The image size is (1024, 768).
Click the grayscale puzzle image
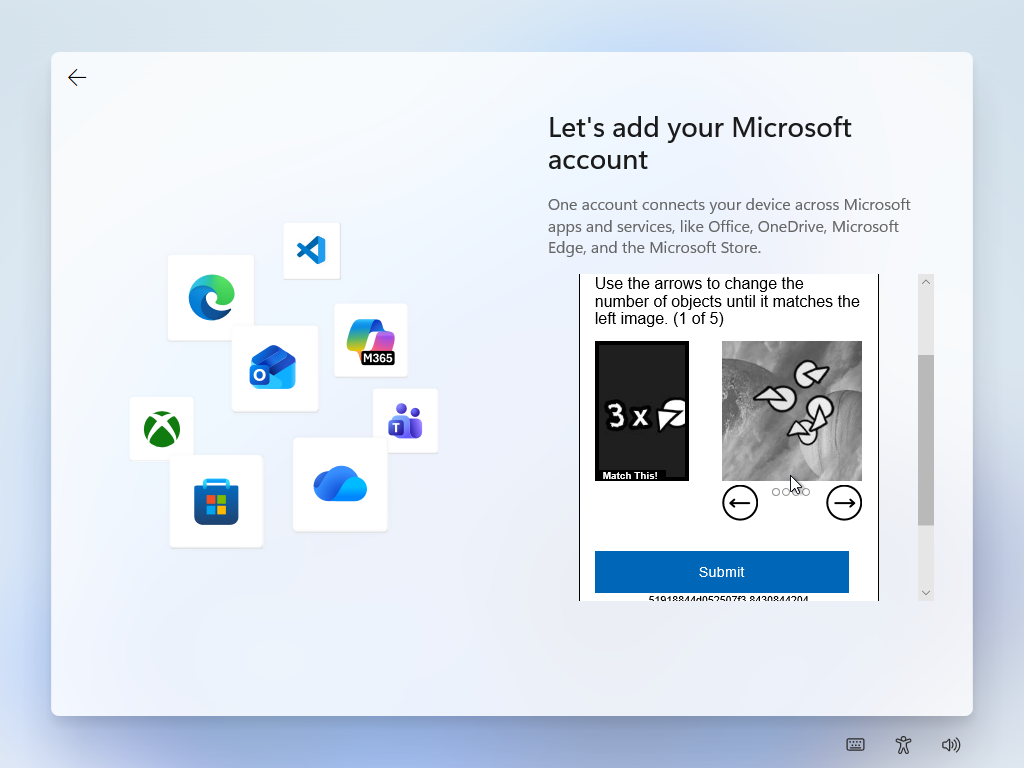tap(791, 411)
